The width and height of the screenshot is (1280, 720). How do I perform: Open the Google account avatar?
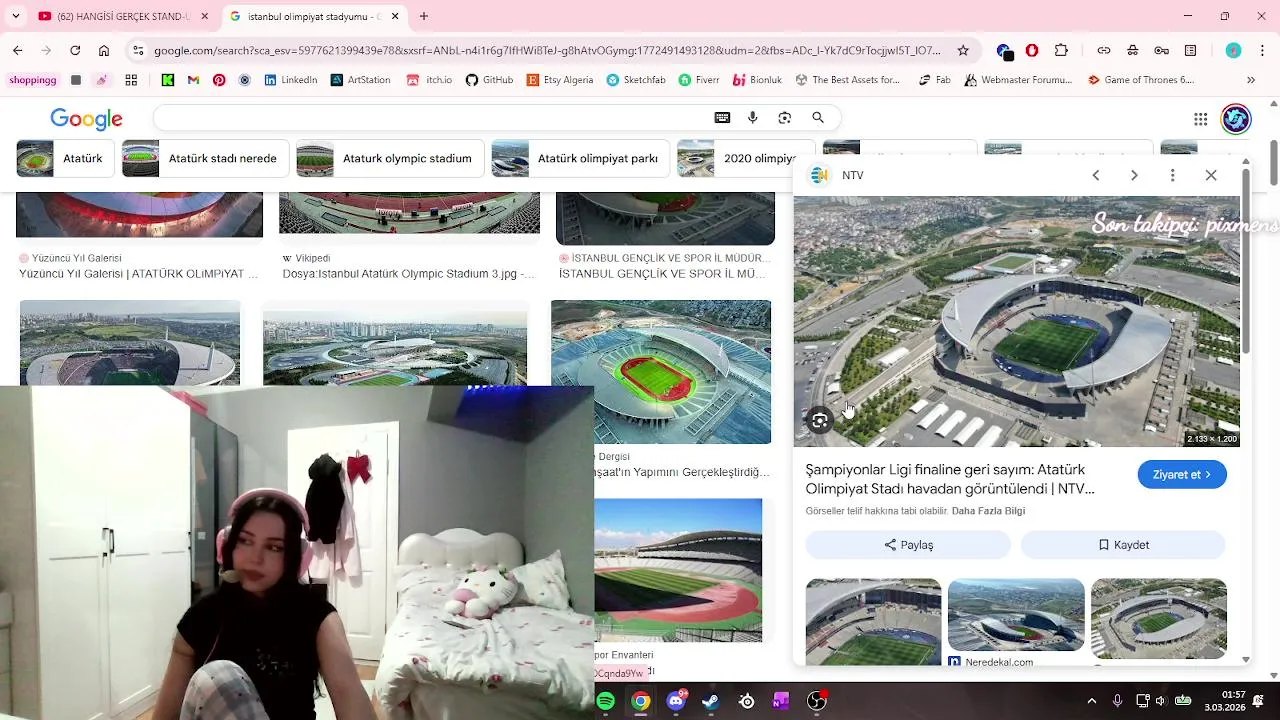1236,119
